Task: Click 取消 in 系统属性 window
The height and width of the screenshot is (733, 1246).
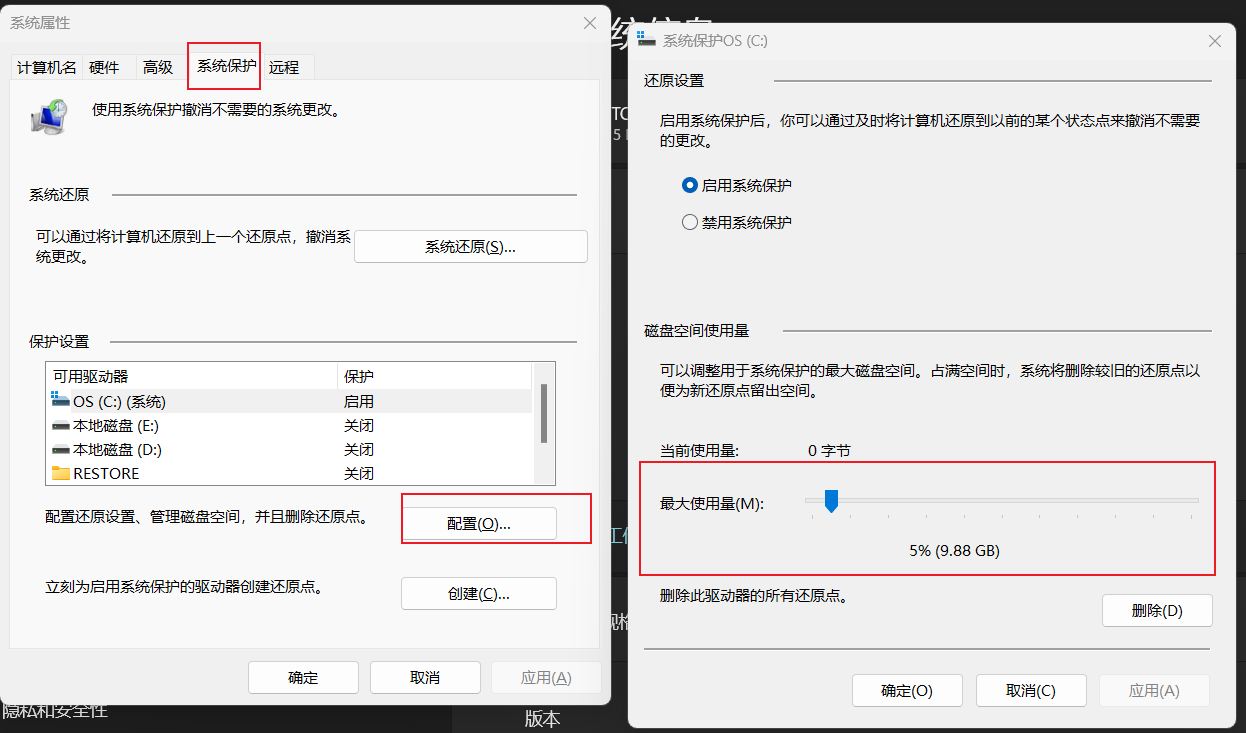Action: pos(425,677)
